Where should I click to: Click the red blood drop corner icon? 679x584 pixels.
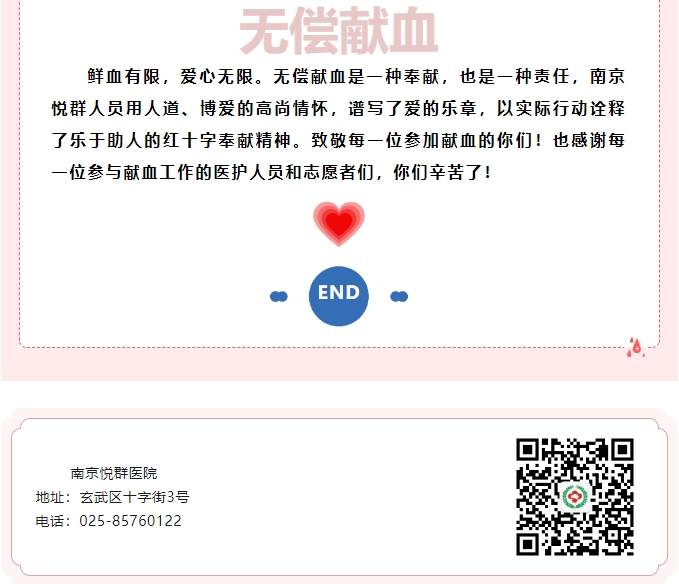coord(635,347)
